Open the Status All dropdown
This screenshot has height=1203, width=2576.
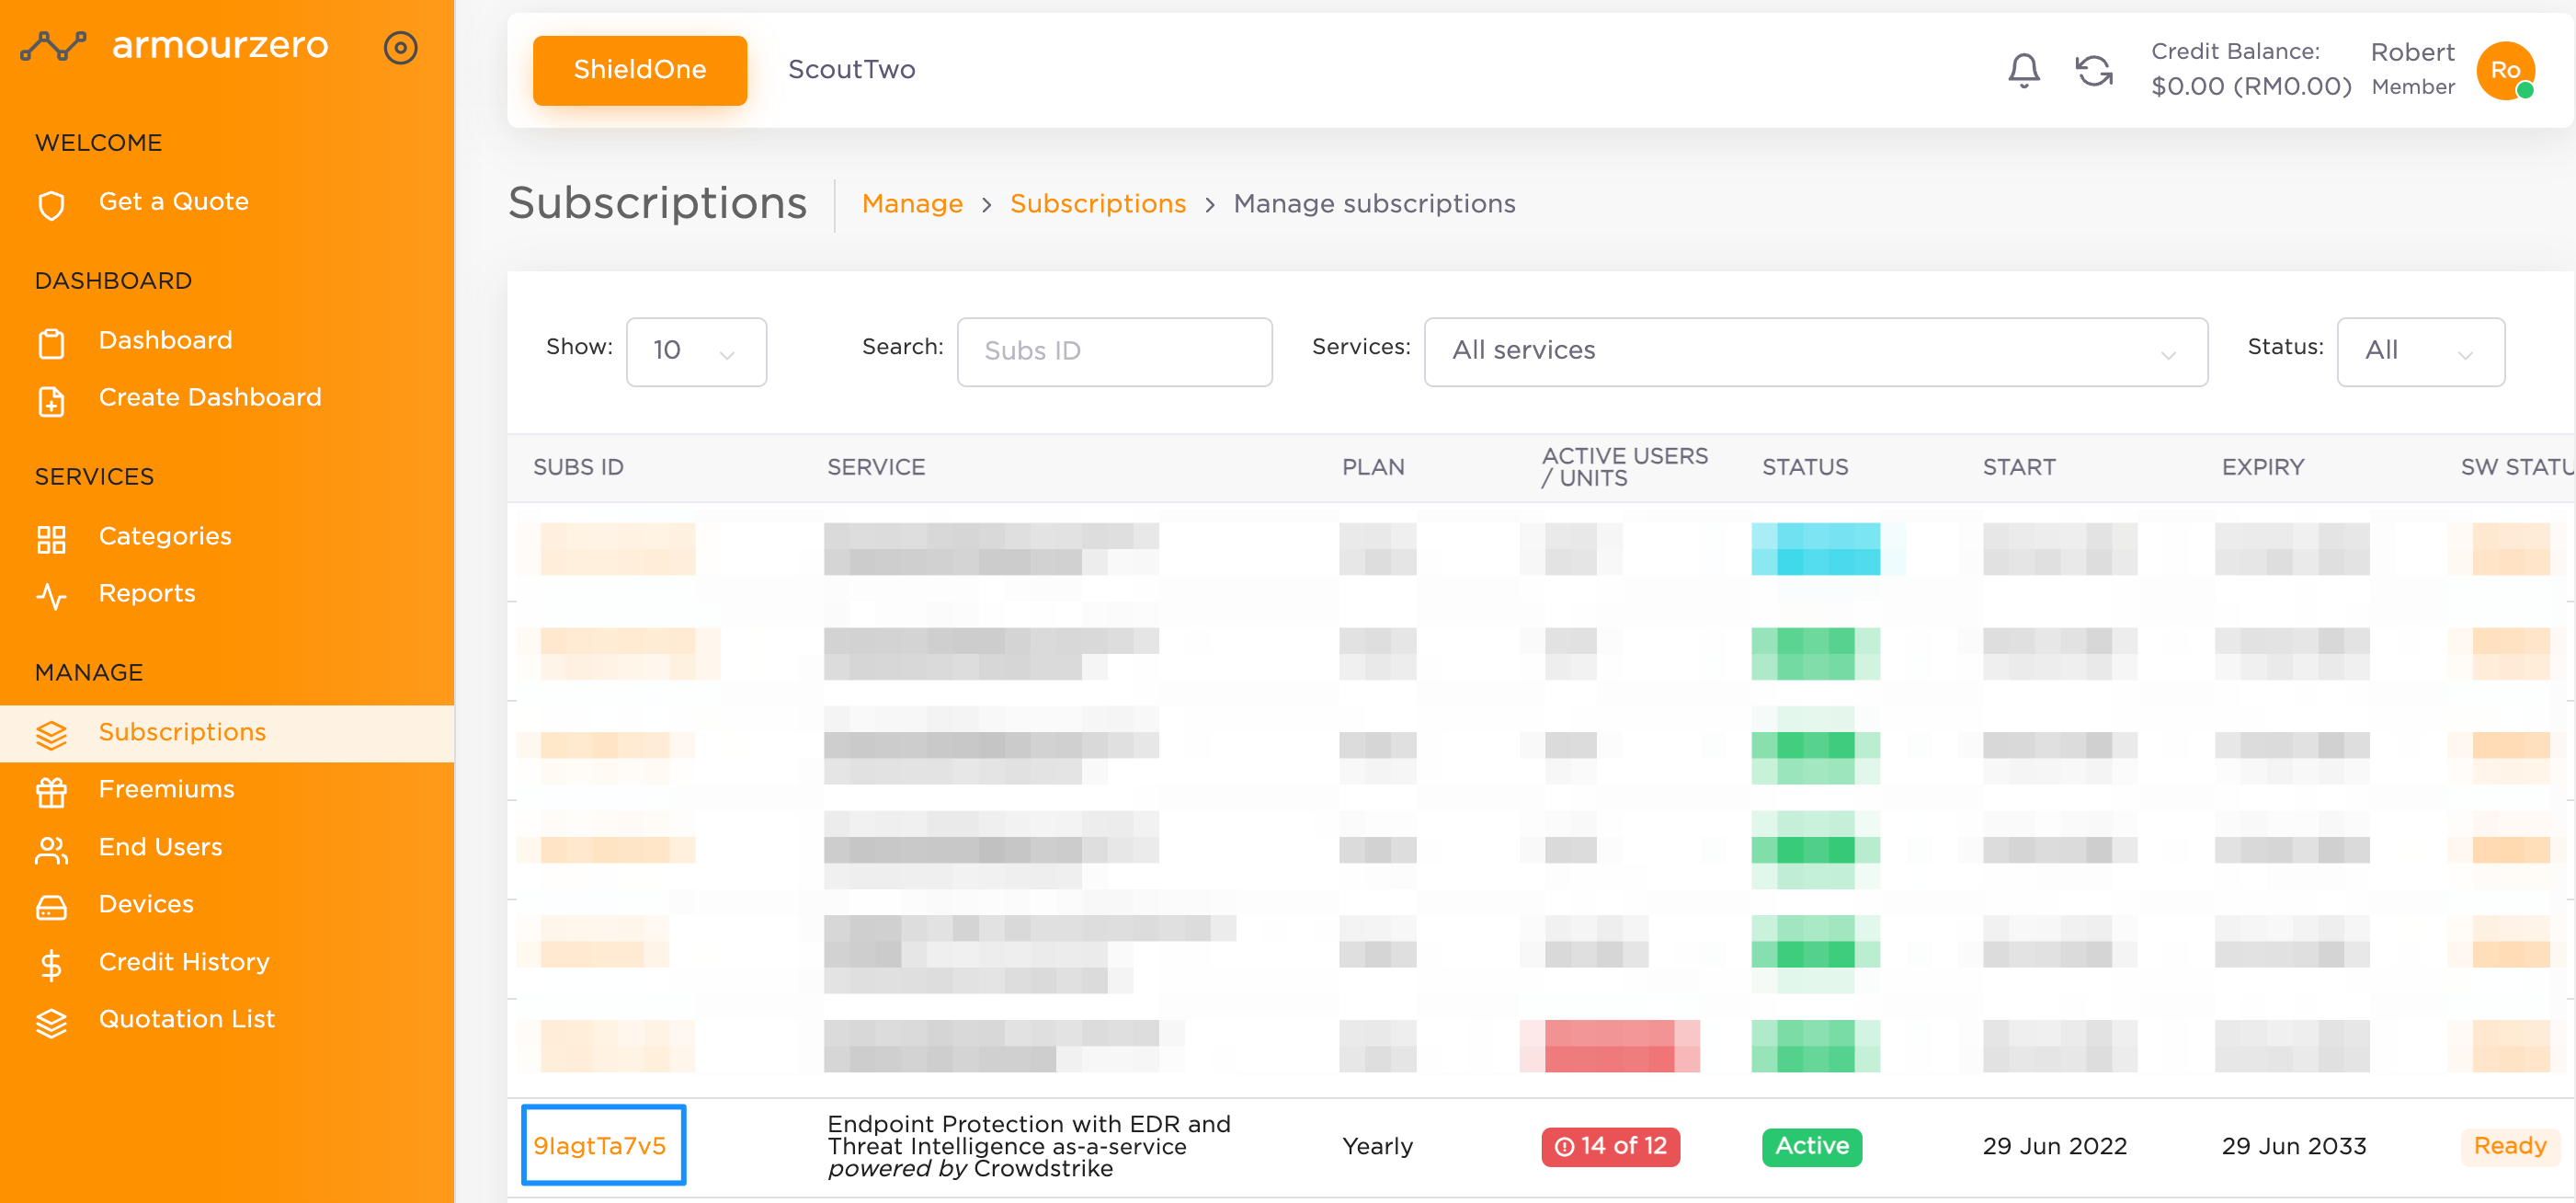2420,352
